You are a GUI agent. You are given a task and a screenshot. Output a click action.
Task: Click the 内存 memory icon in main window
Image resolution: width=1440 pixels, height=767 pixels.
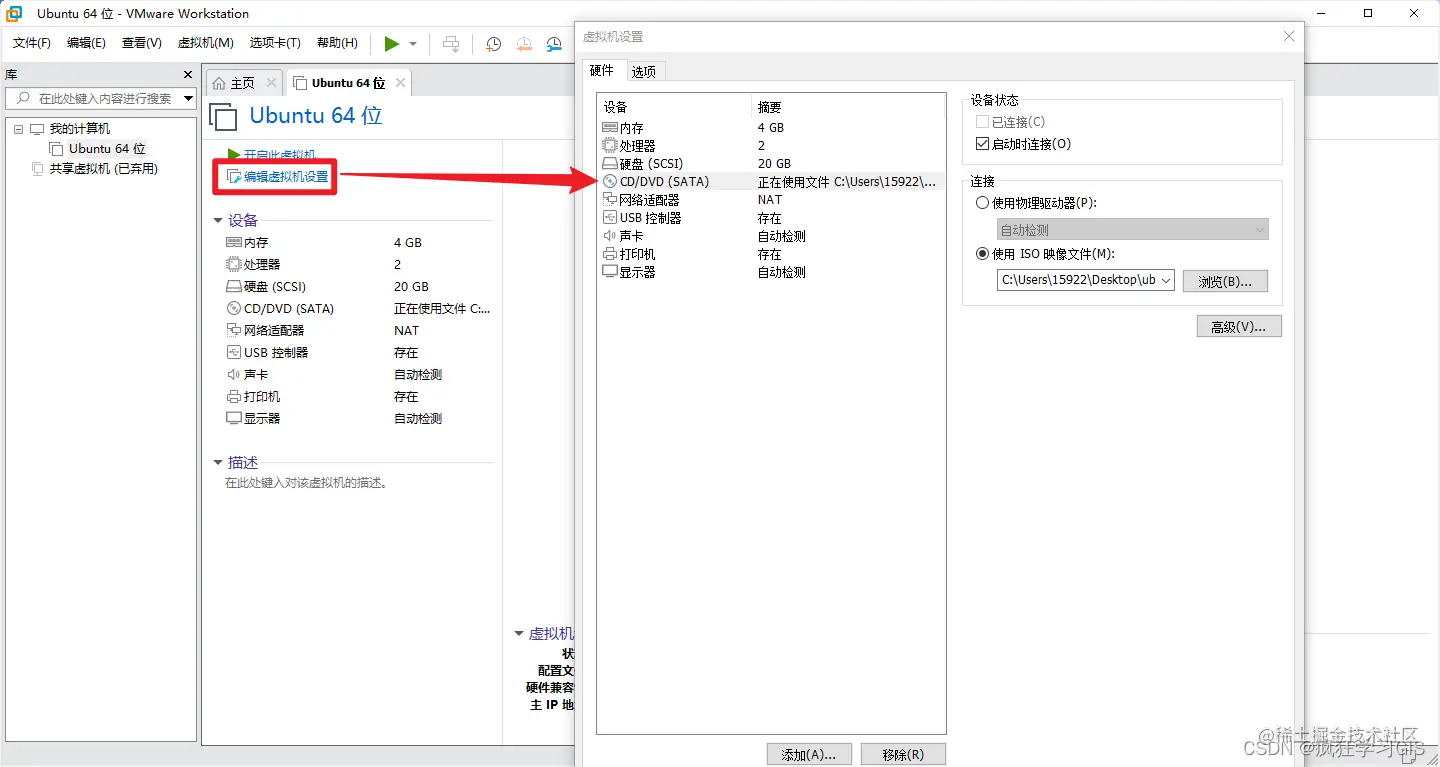233,242
